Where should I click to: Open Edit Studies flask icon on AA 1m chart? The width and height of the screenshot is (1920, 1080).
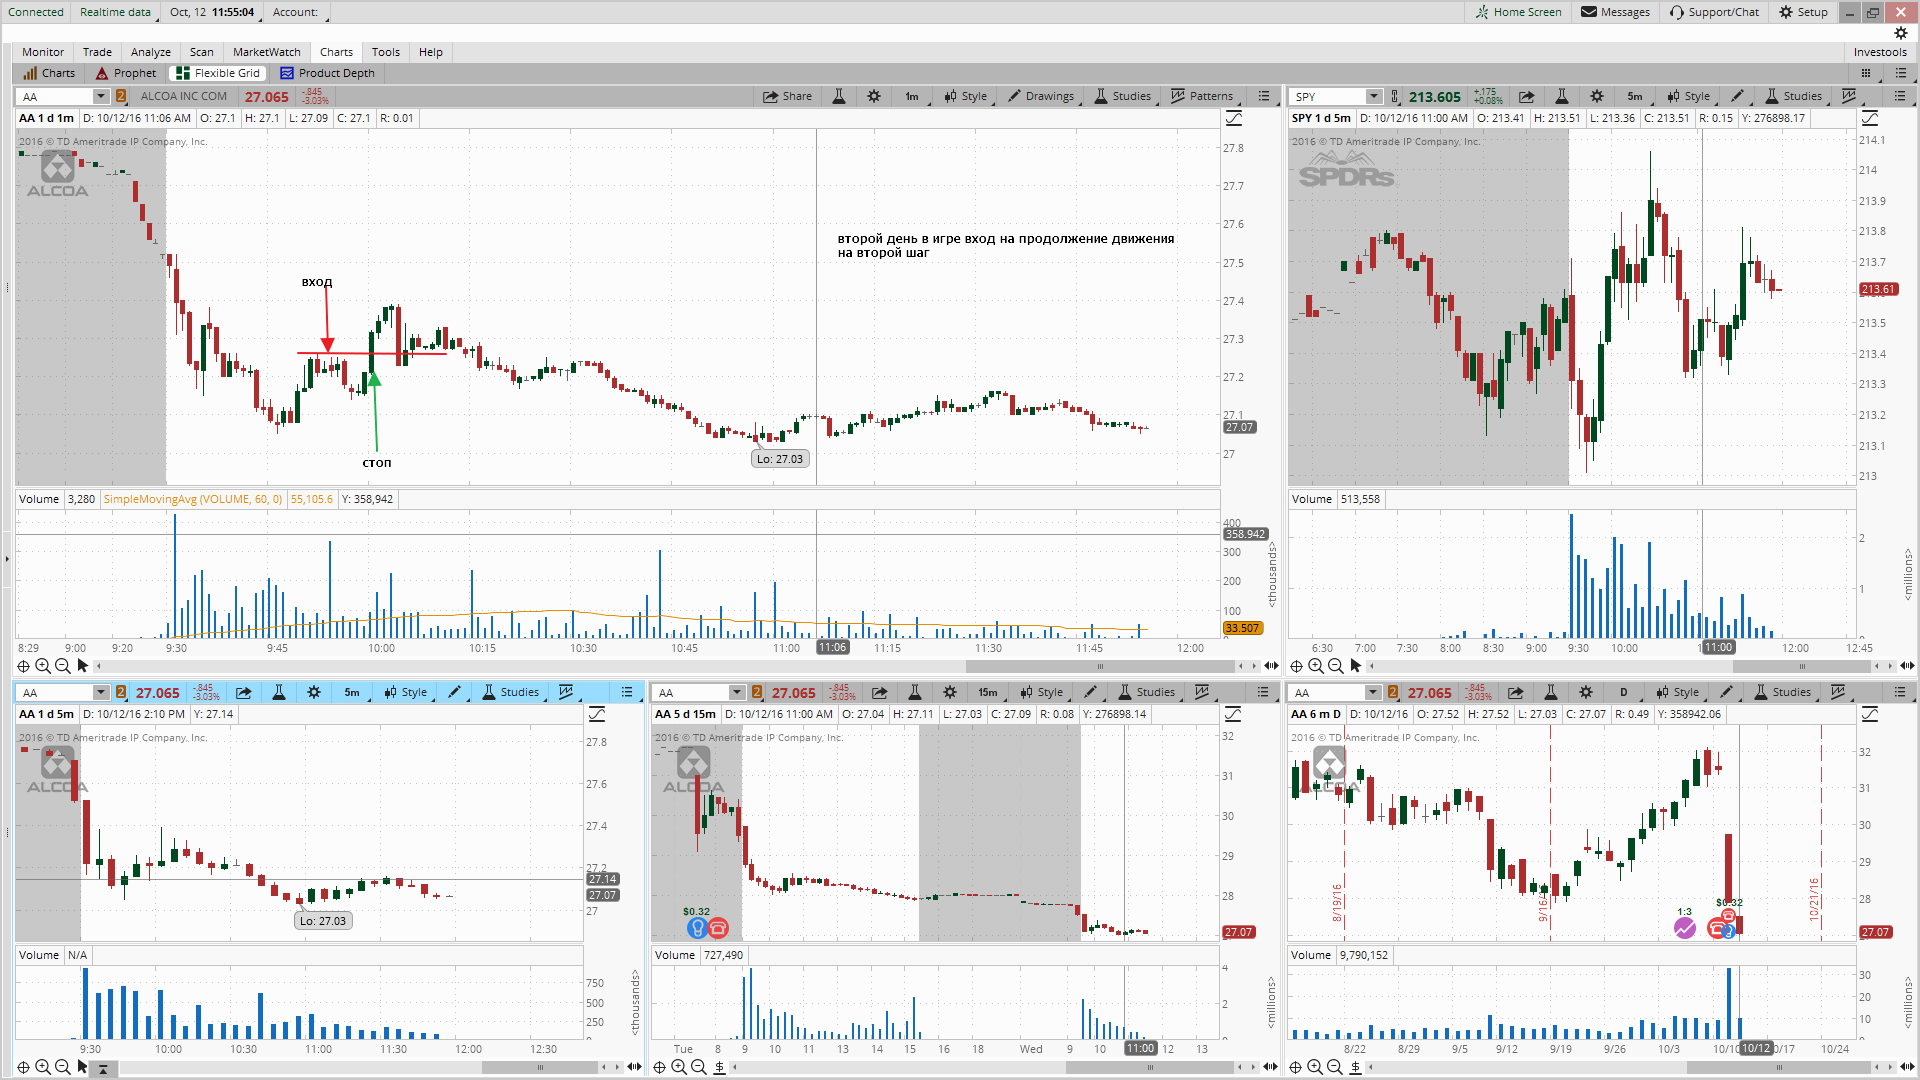839,96
